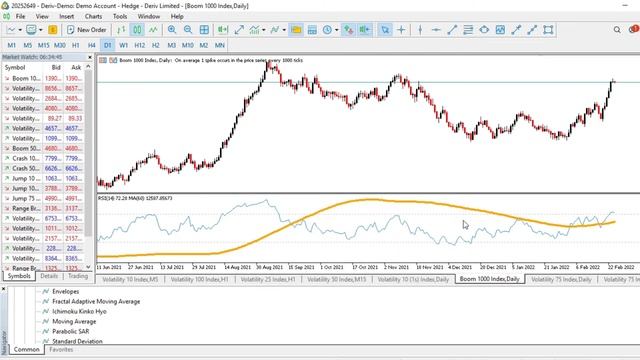Open the clock periods icon

(x=327, y=30)
